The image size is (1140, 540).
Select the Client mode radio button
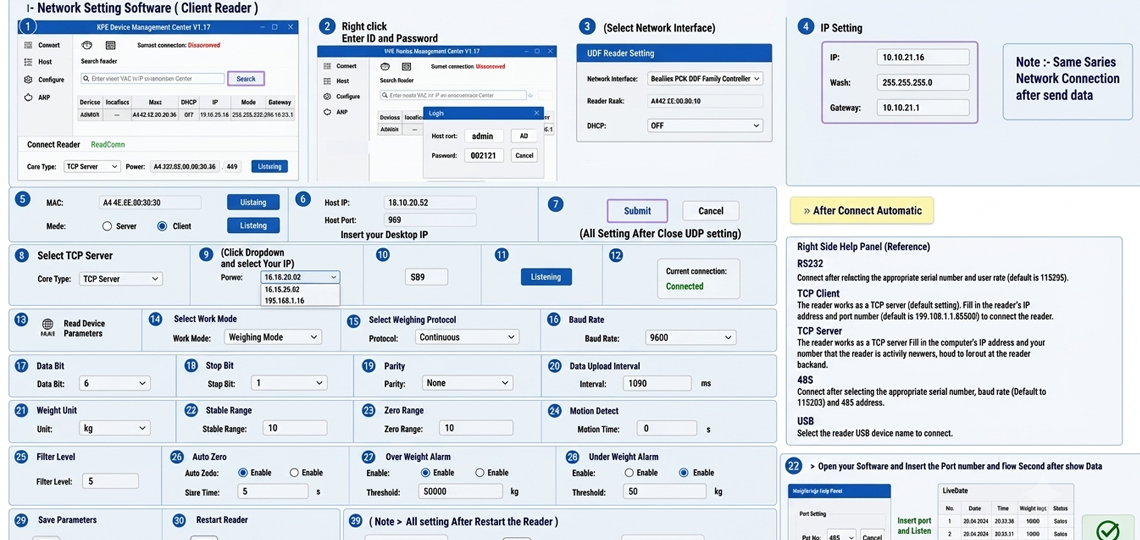[x=162, y=226]
